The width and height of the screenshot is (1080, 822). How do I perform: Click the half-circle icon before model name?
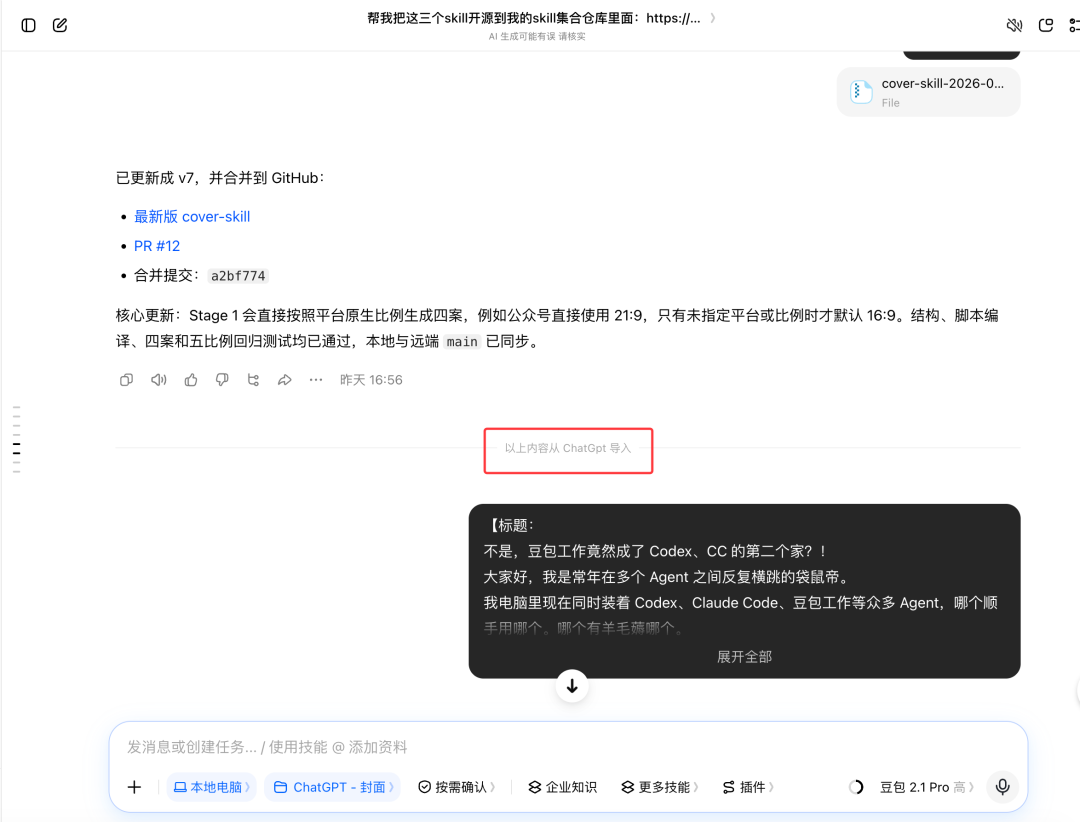(856, 787)
